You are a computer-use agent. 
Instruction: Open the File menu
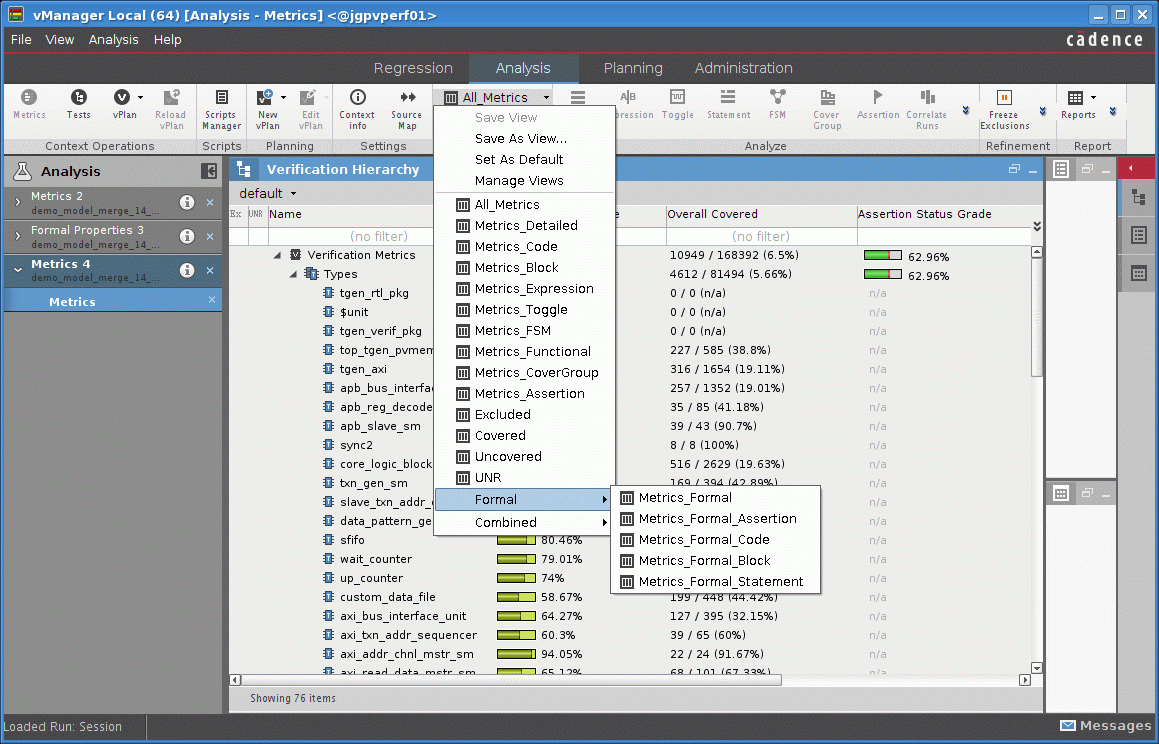pos(21,39)
